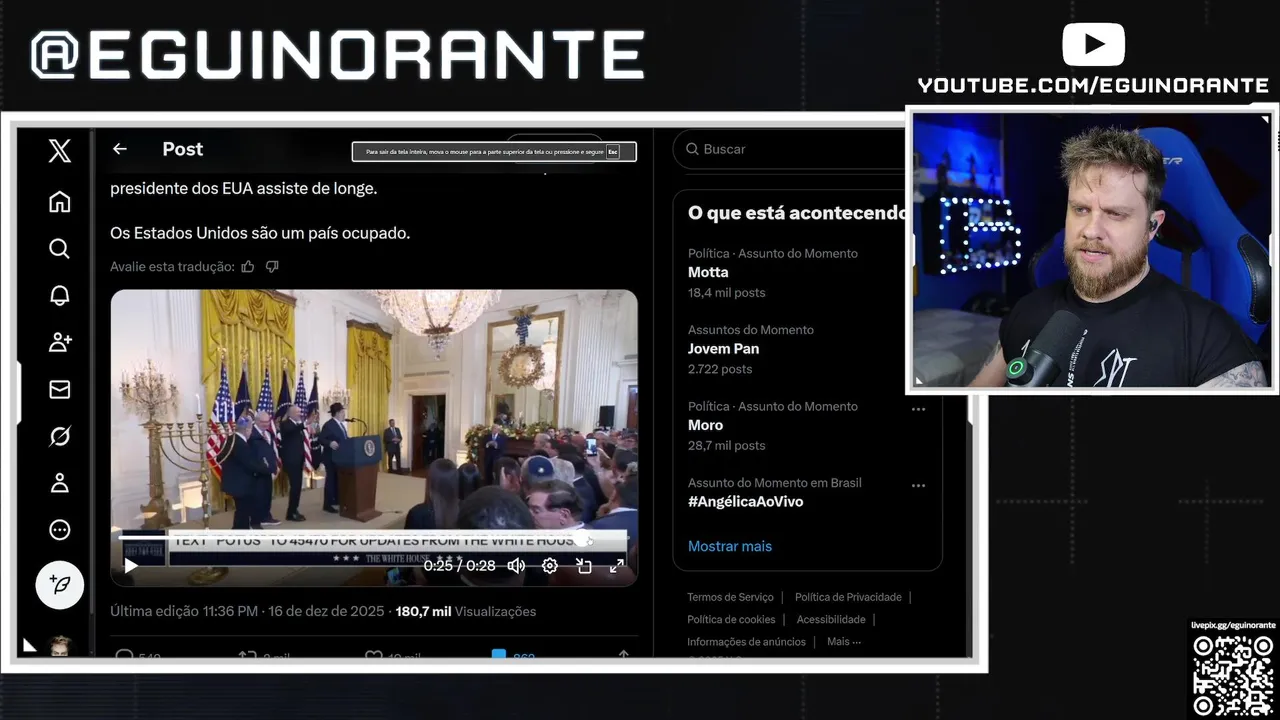Open the More circle icon in the sidebar
1280x720 pixels.
tap(59, 530)
